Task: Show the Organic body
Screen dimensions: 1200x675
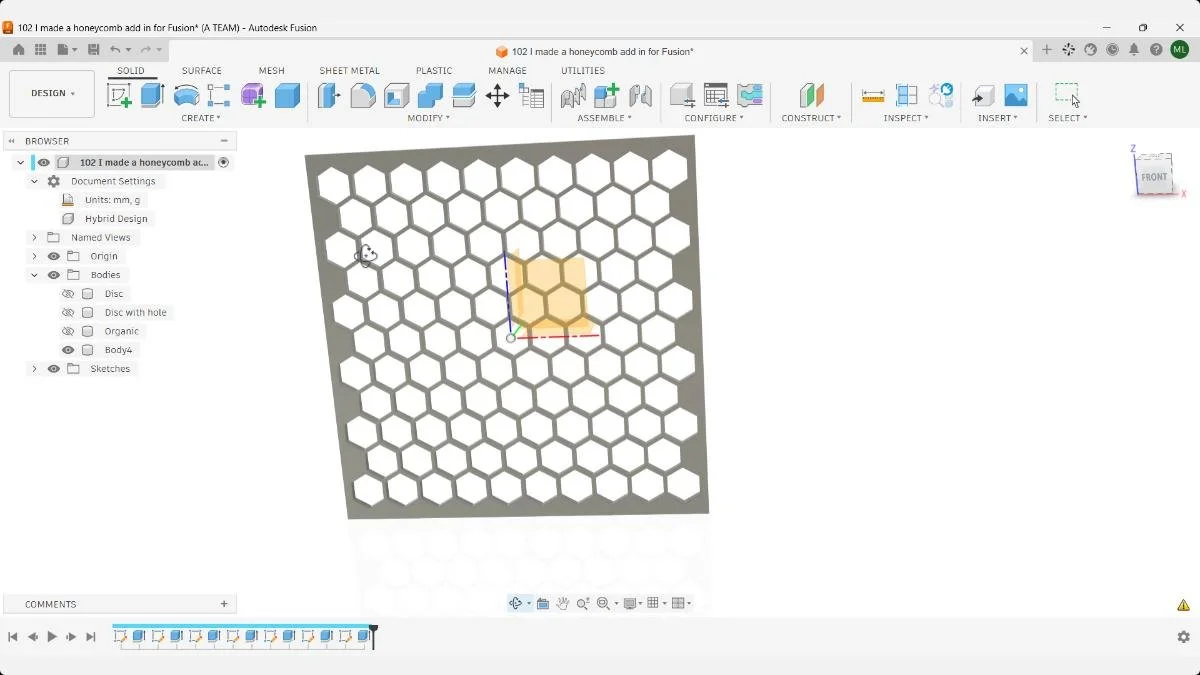Action: [68, 331]
